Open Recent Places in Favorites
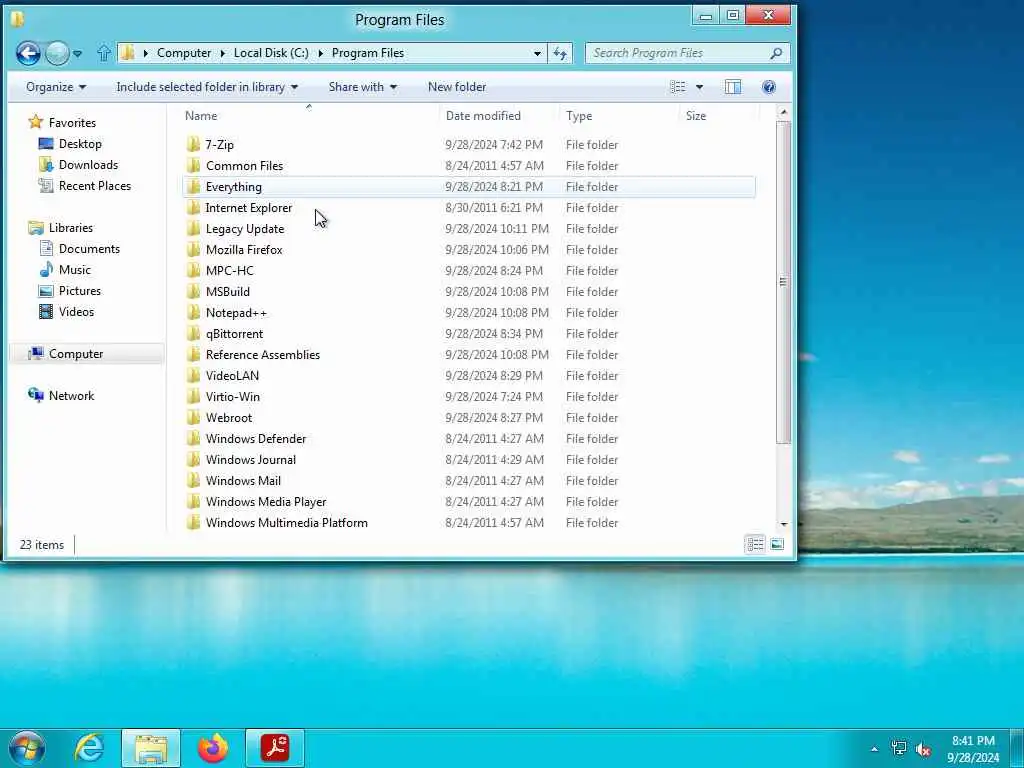Viewport: 1024px width, 768px height. 84,185
